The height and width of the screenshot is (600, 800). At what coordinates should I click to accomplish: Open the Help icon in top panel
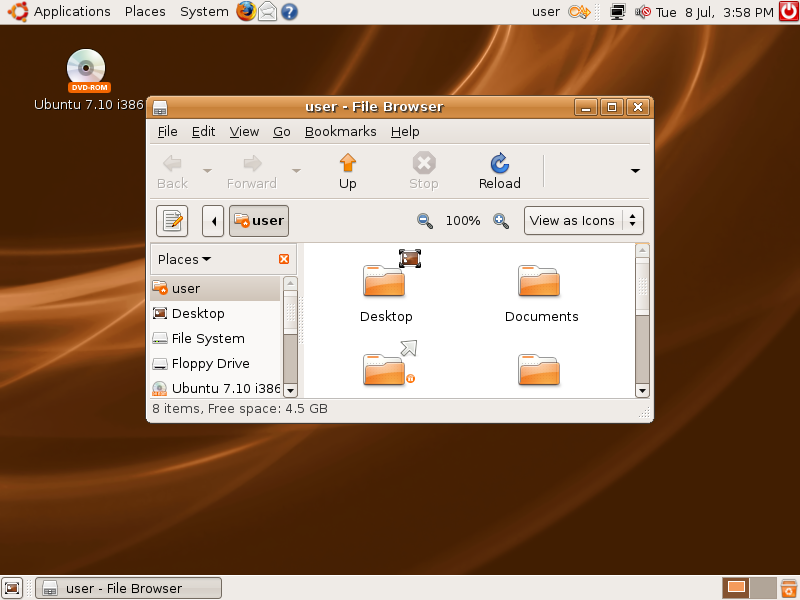289,12
